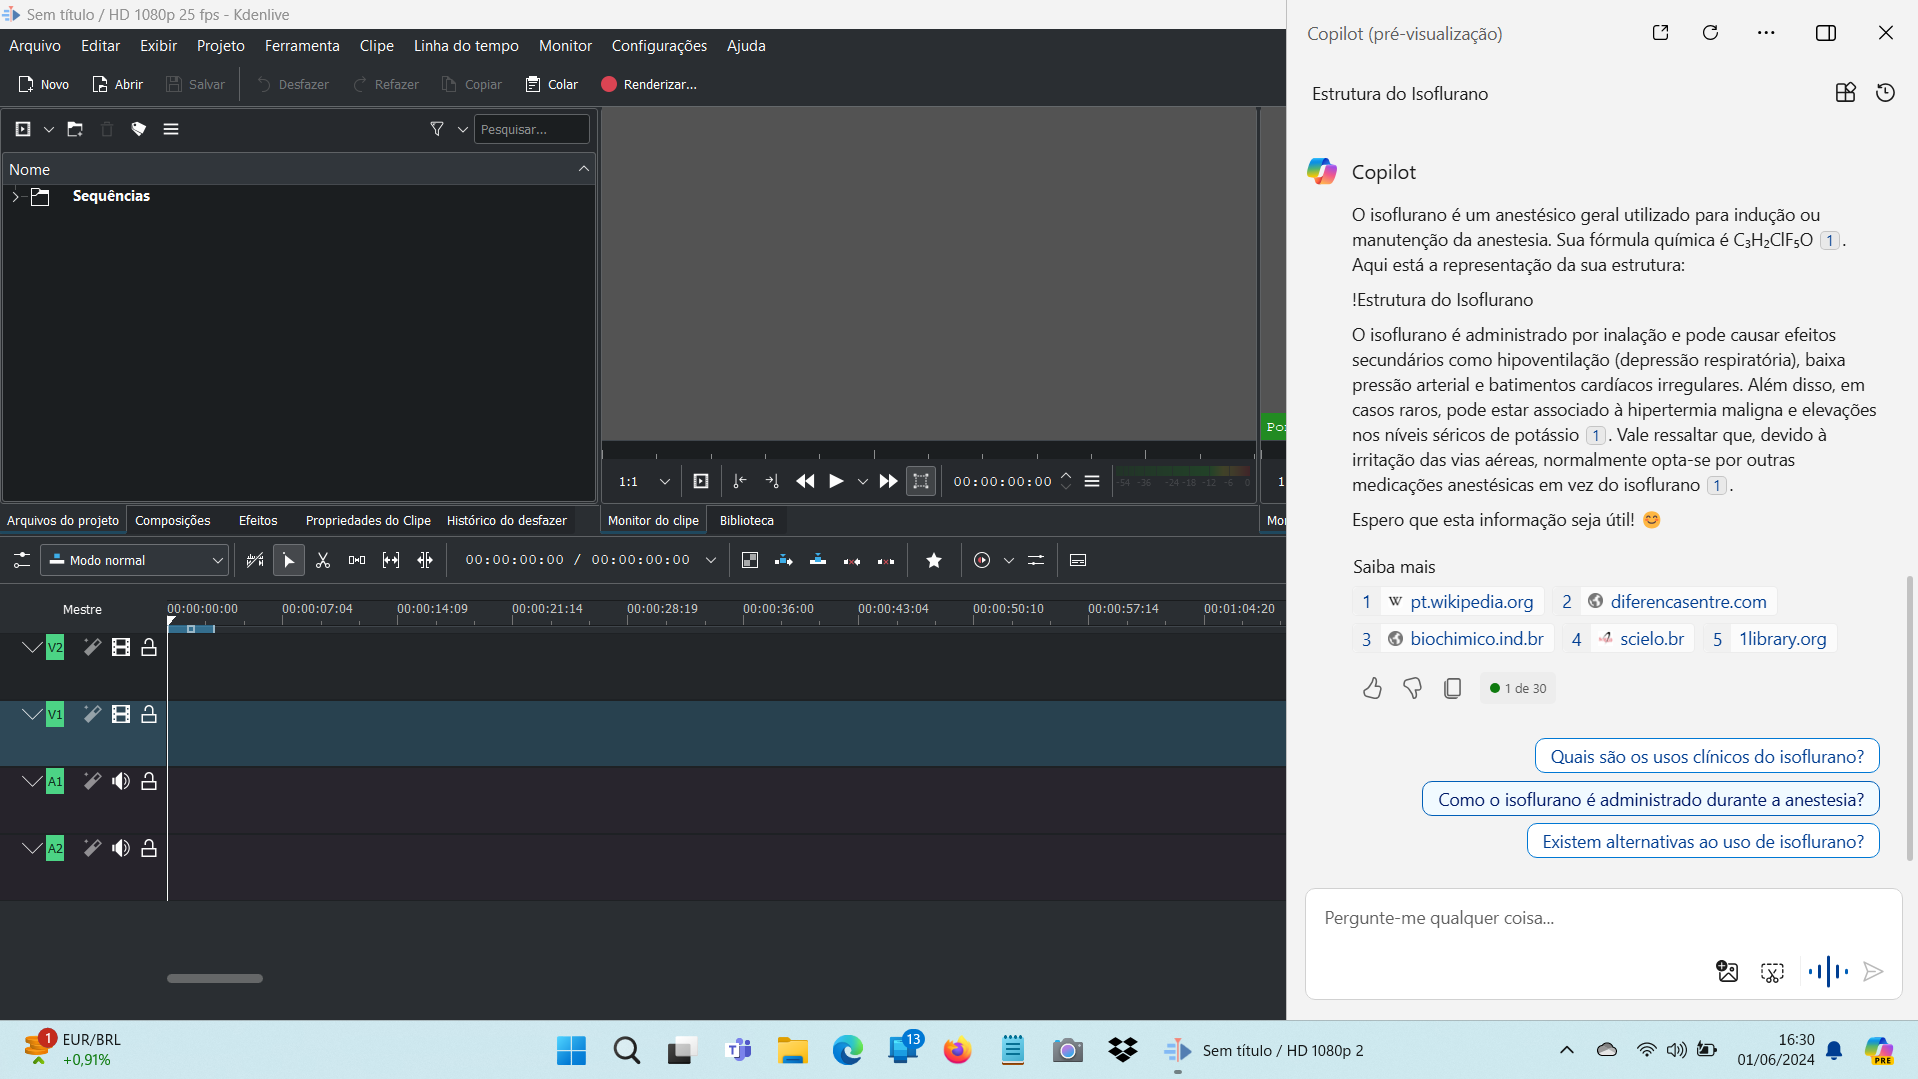Open the pt.wikipedia.org source link
The image size is (1918, 1079).
(1471, 602)
